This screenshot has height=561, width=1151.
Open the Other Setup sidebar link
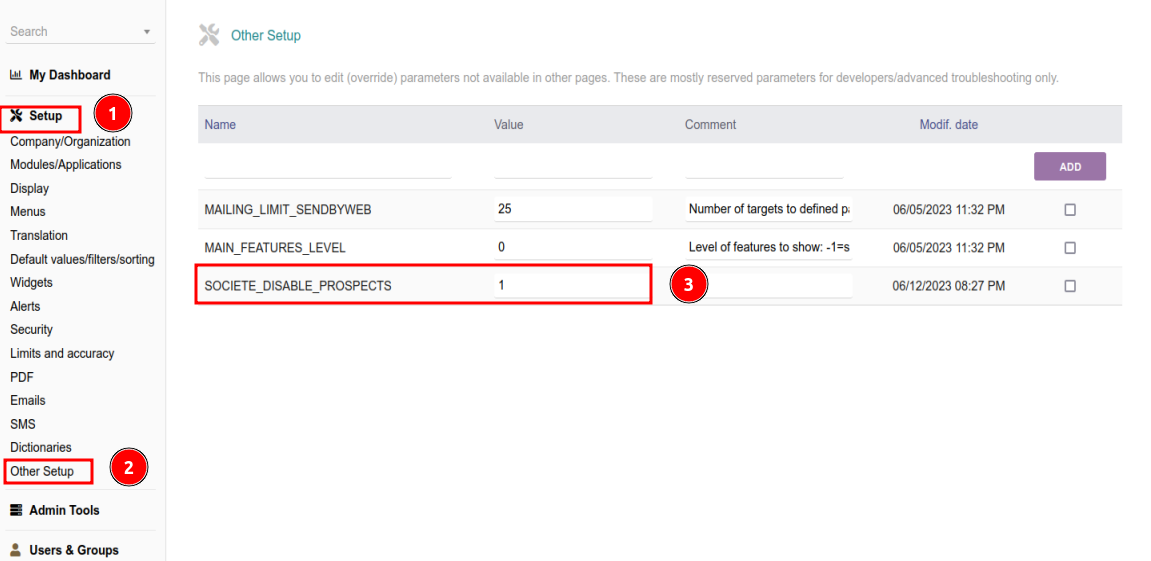click(x=42, y=471)
